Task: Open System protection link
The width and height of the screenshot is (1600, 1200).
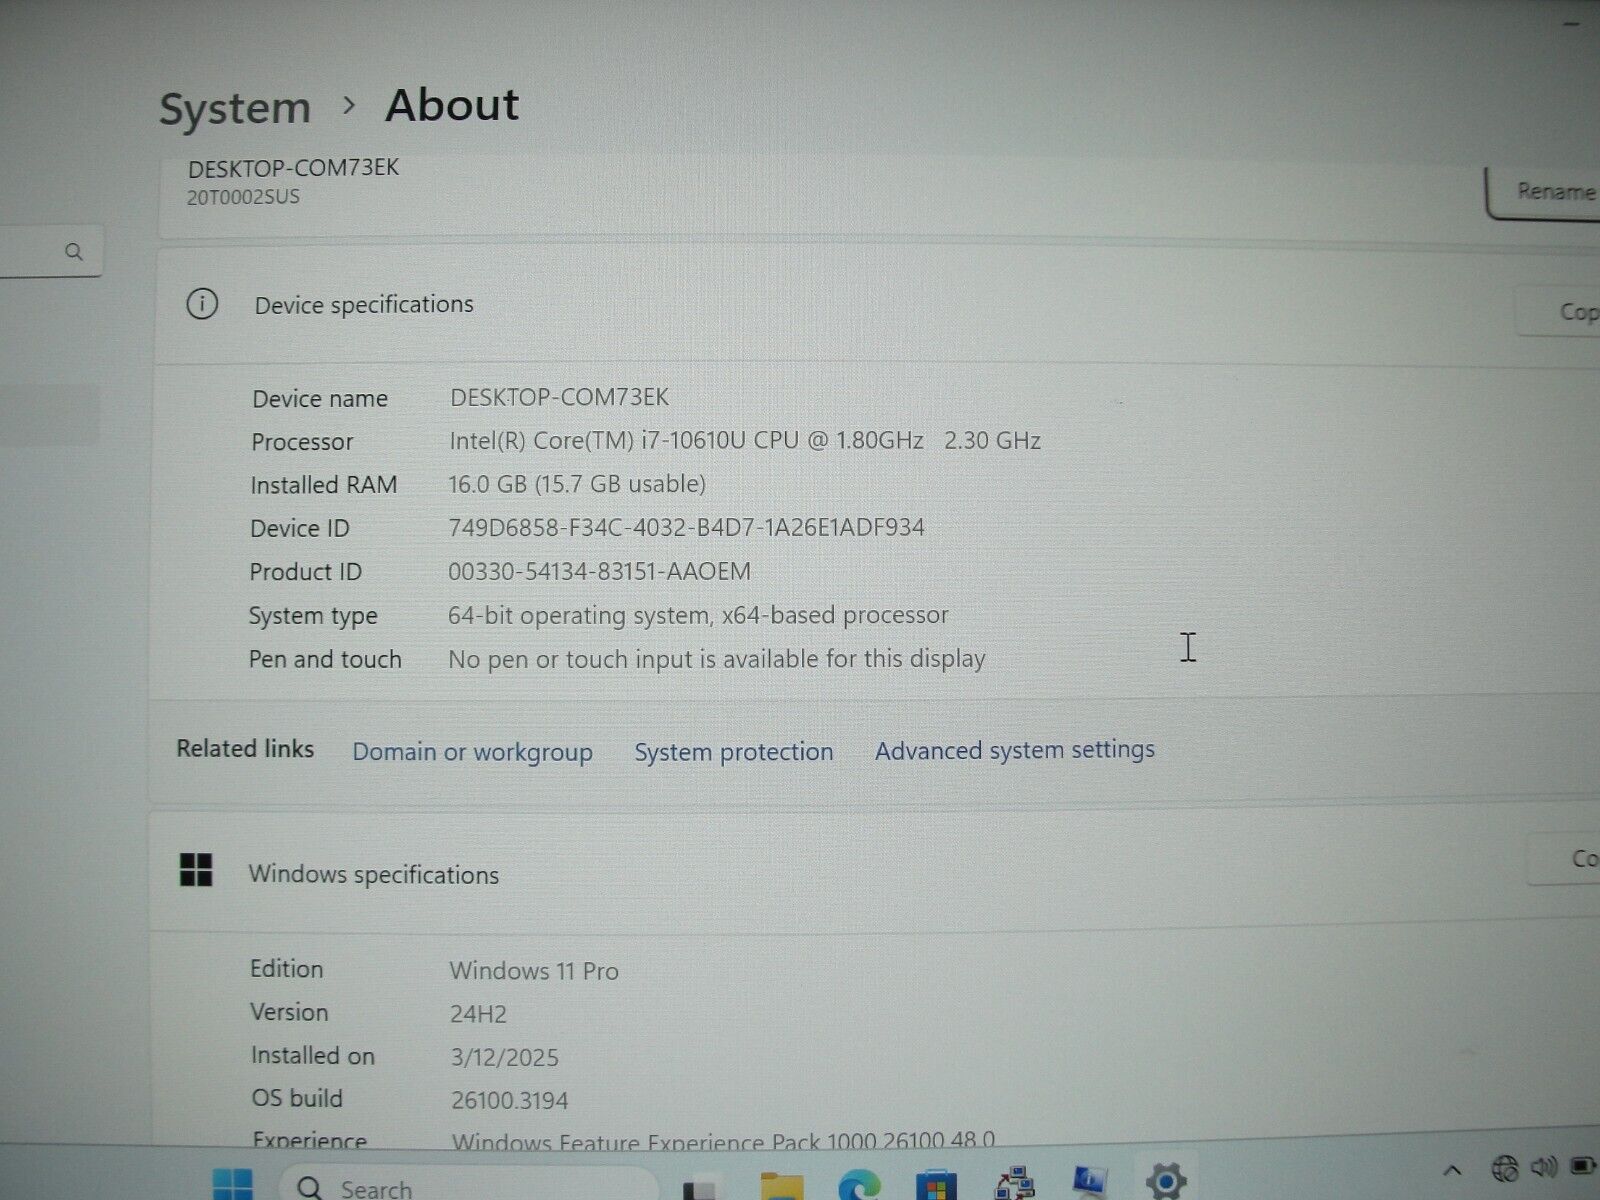Action: pyautogui.click(x=733, y=752)
